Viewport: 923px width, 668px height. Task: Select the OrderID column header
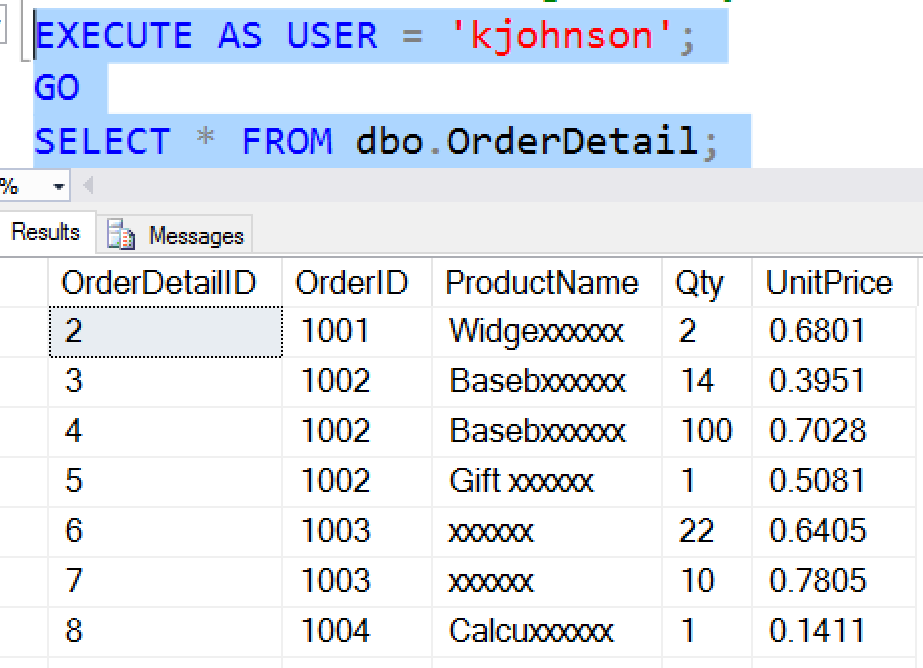tap(357, 283)
